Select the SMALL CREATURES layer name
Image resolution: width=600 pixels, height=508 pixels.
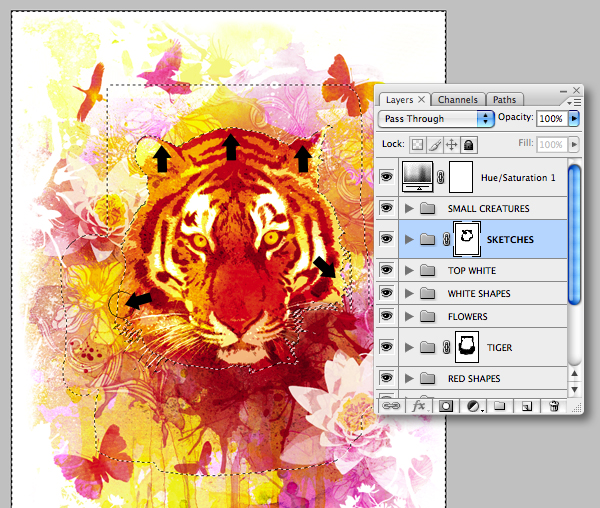pyautogui.click(x=489, y=208)
